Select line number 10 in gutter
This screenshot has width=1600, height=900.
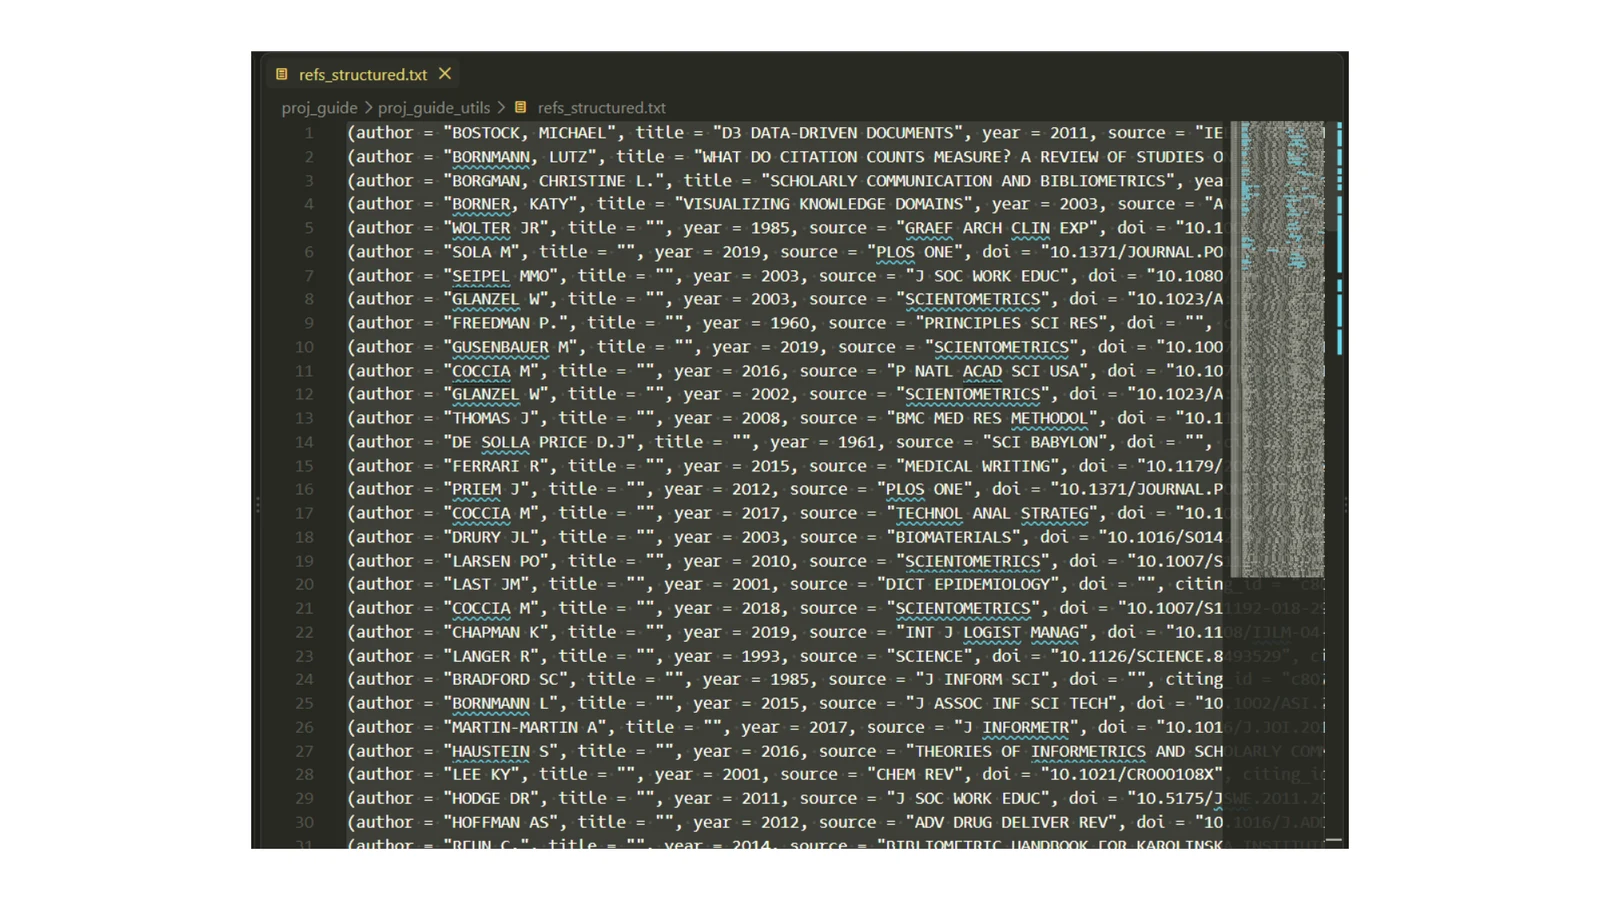(x=304, y=347)
